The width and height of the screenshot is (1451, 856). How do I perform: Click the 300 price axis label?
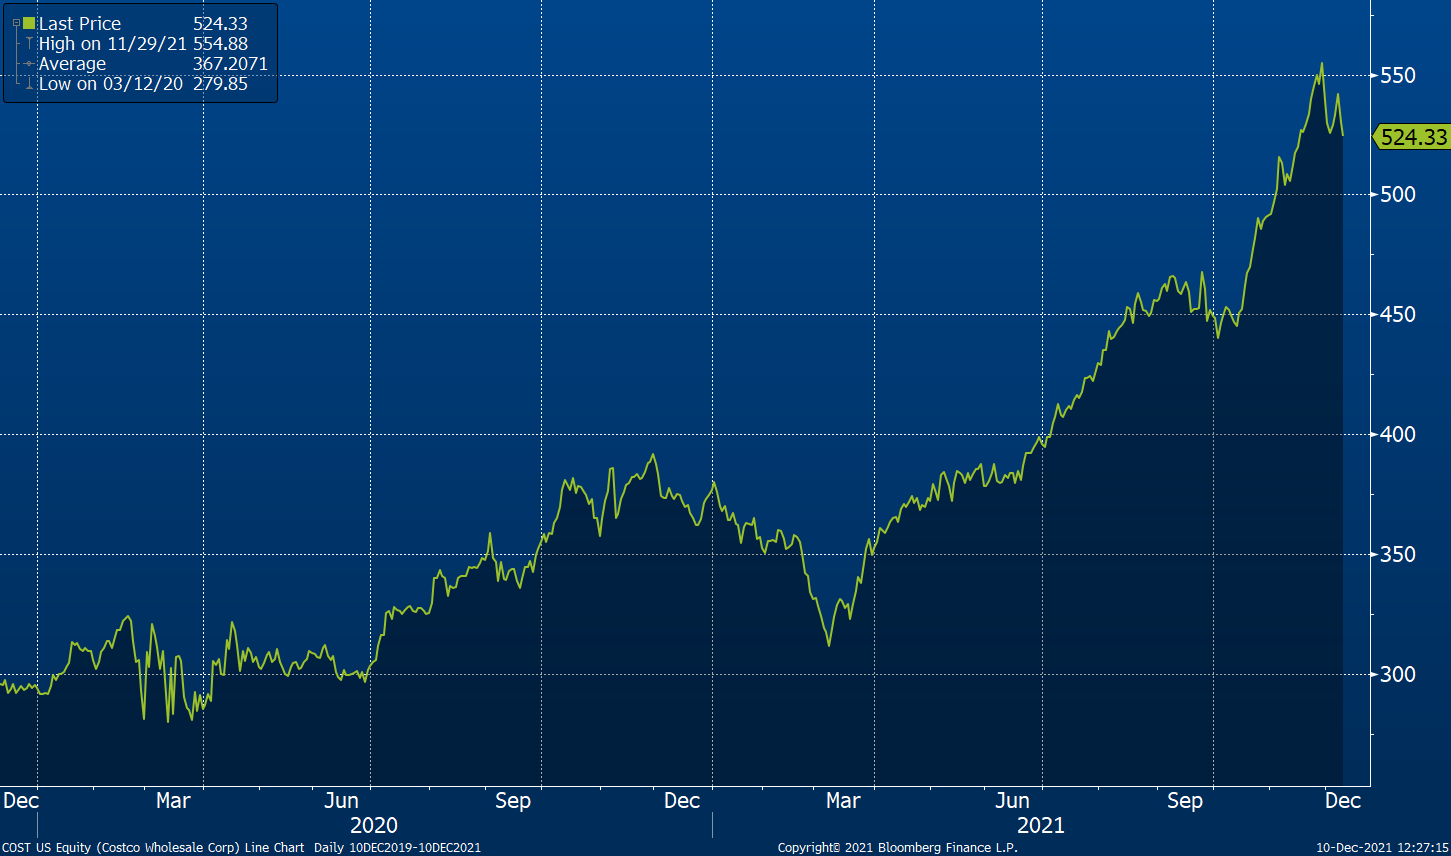pyautogui.click(x=1398, y=674)
